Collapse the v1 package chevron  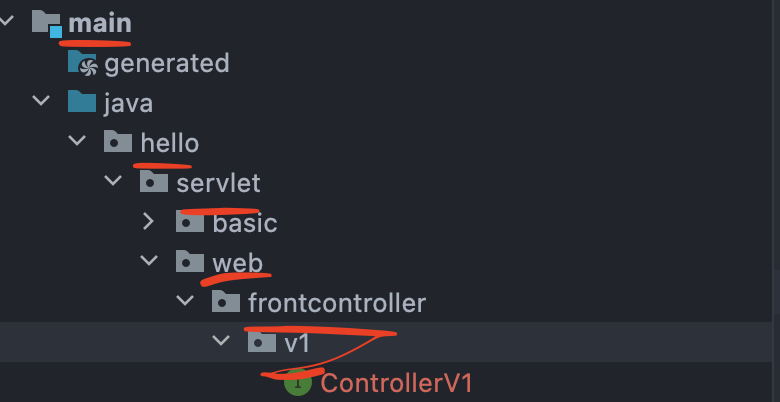pos(221,341)
